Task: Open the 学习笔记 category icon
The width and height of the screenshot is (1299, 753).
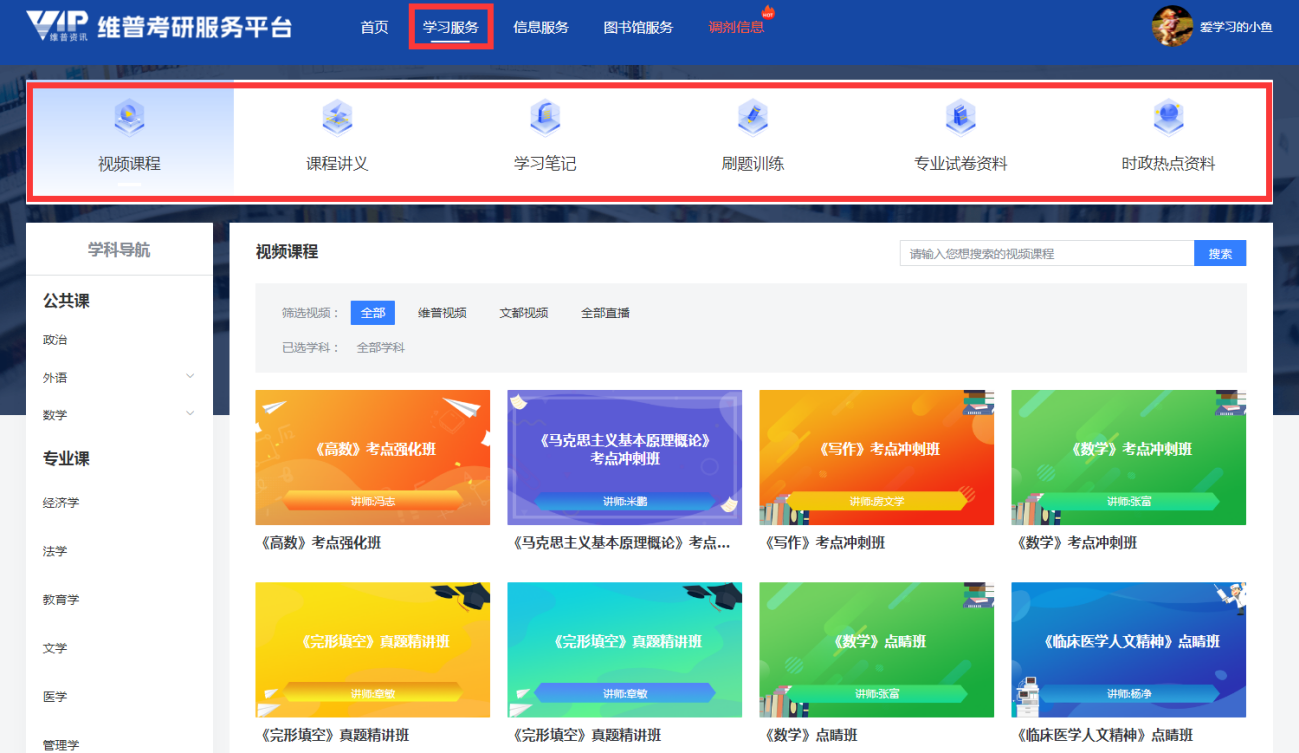Action: (x=545, y=118)
